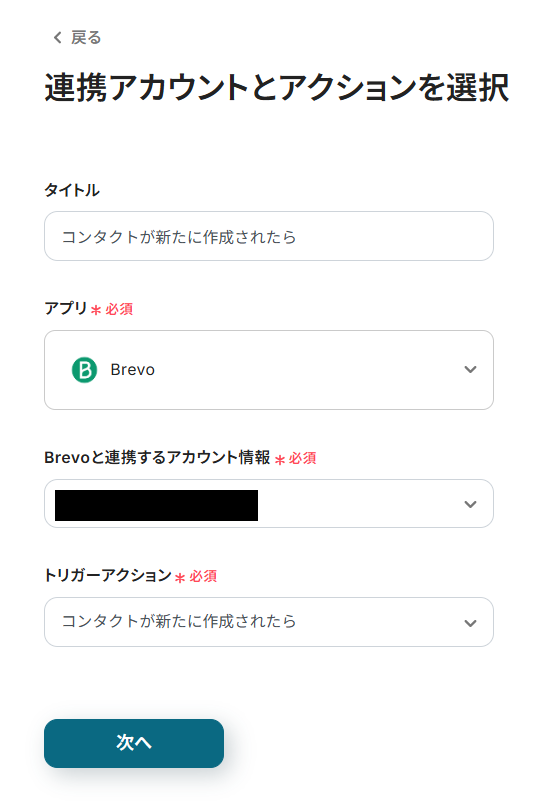556x809 pixels.
Task: Click the 連携アカウントとアクションを選択 heading
Action: (x=276, y=87)
